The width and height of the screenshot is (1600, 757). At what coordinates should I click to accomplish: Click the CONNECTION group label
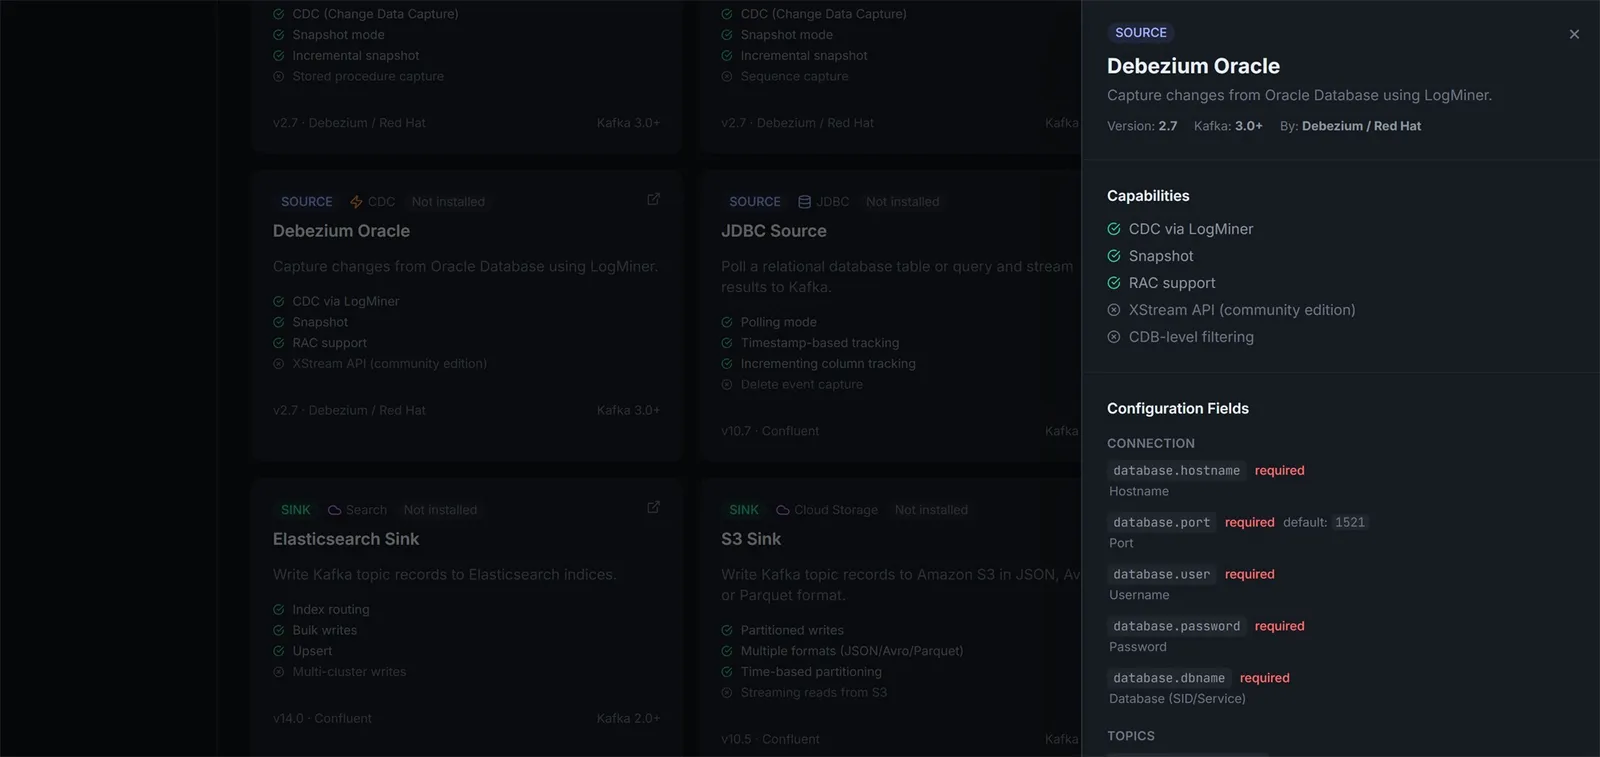point(1151,443)
